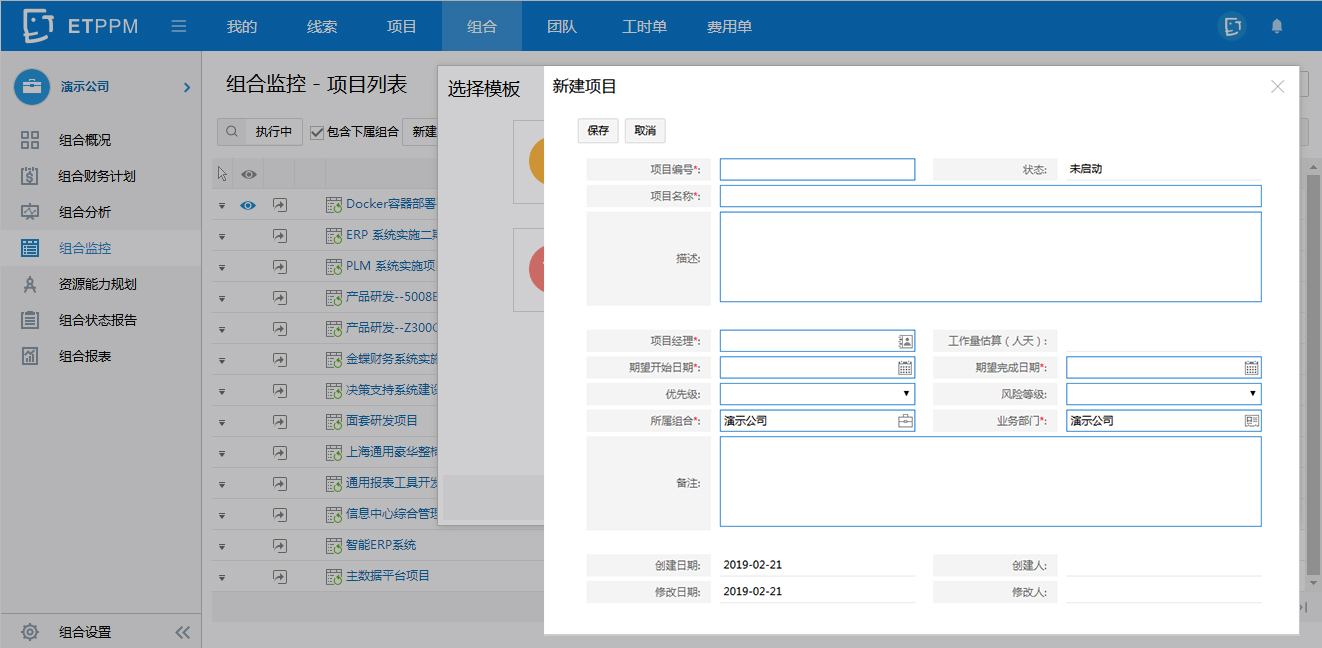
Task: Click the project list vertical scrollbar
Action: click(x=1313, y=375)
